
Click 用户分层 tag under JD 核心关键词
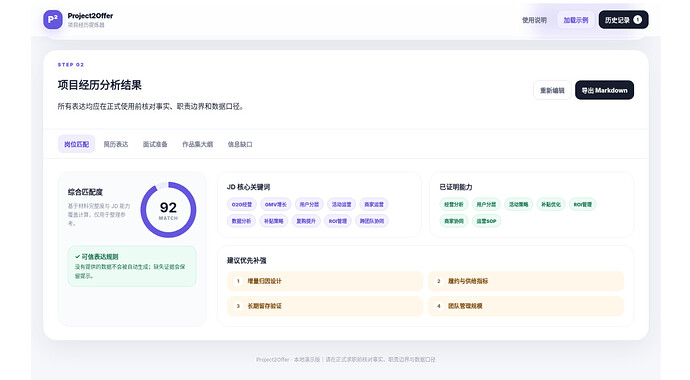coord(309,204)
